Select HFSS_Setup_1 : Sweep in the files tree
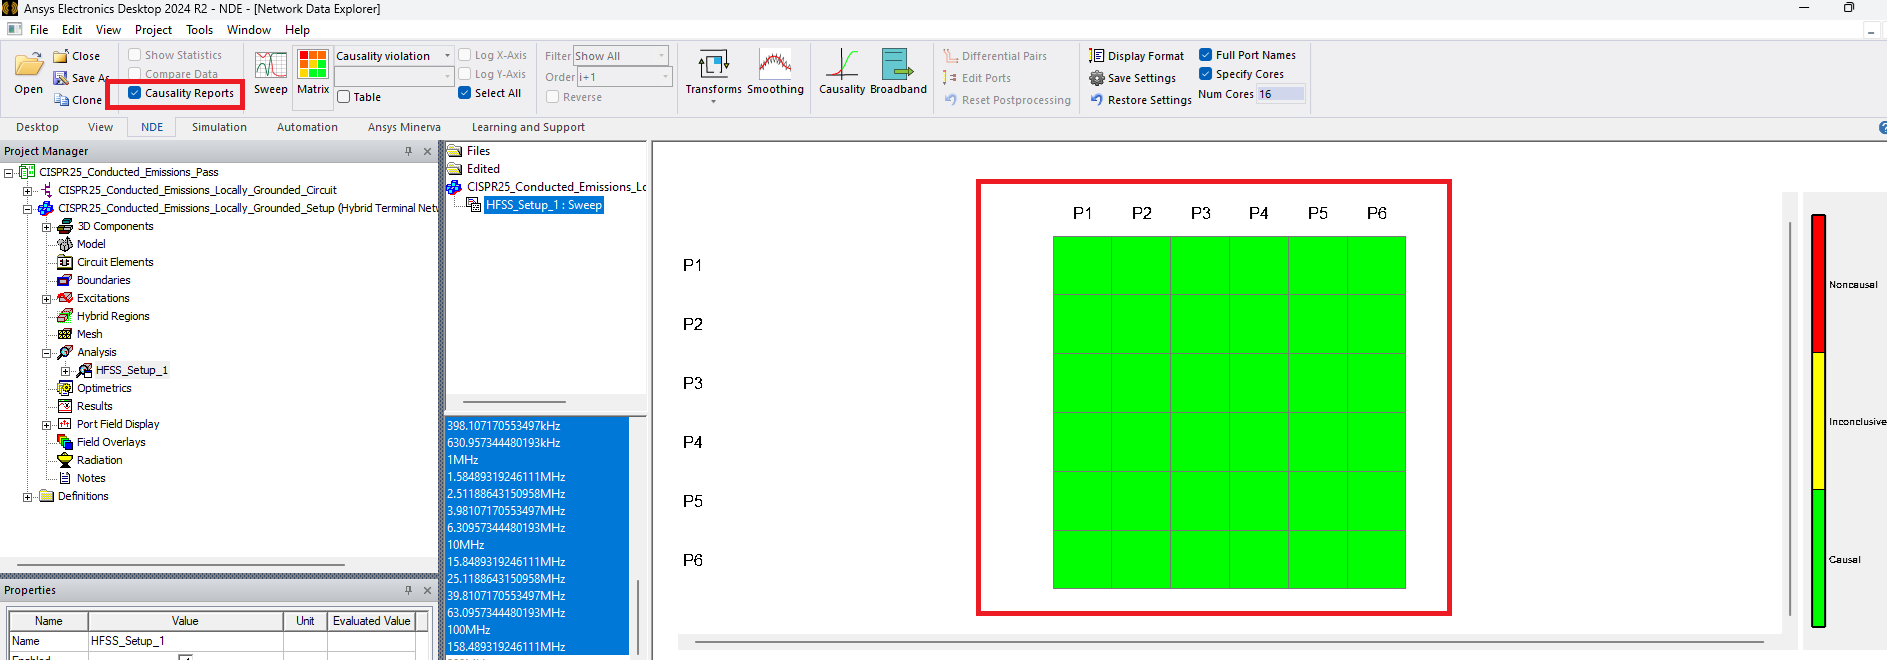The height and width of the screenshot is (660, 1887). pos(544,205)
